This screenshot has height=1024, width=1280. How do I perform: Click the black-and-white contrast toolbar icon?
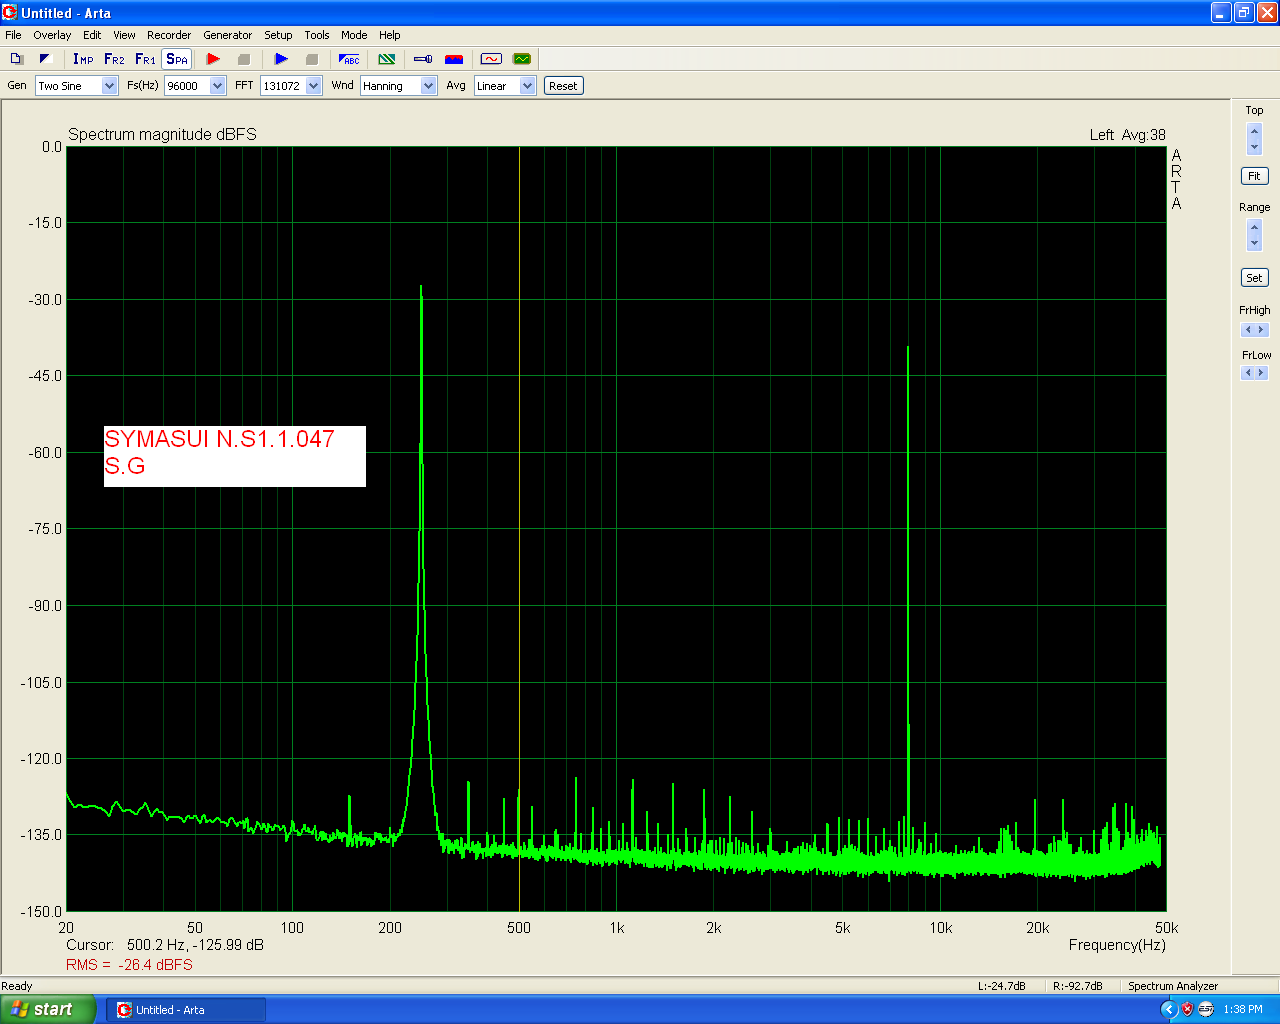(45, 59)
